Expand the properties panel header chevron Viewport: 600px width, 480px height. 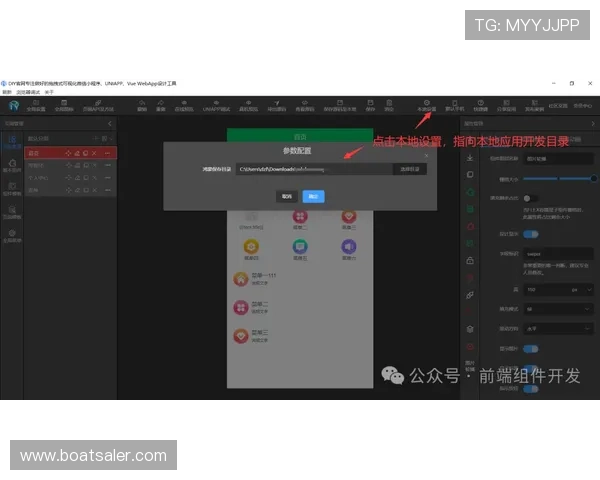click(591, 124)
